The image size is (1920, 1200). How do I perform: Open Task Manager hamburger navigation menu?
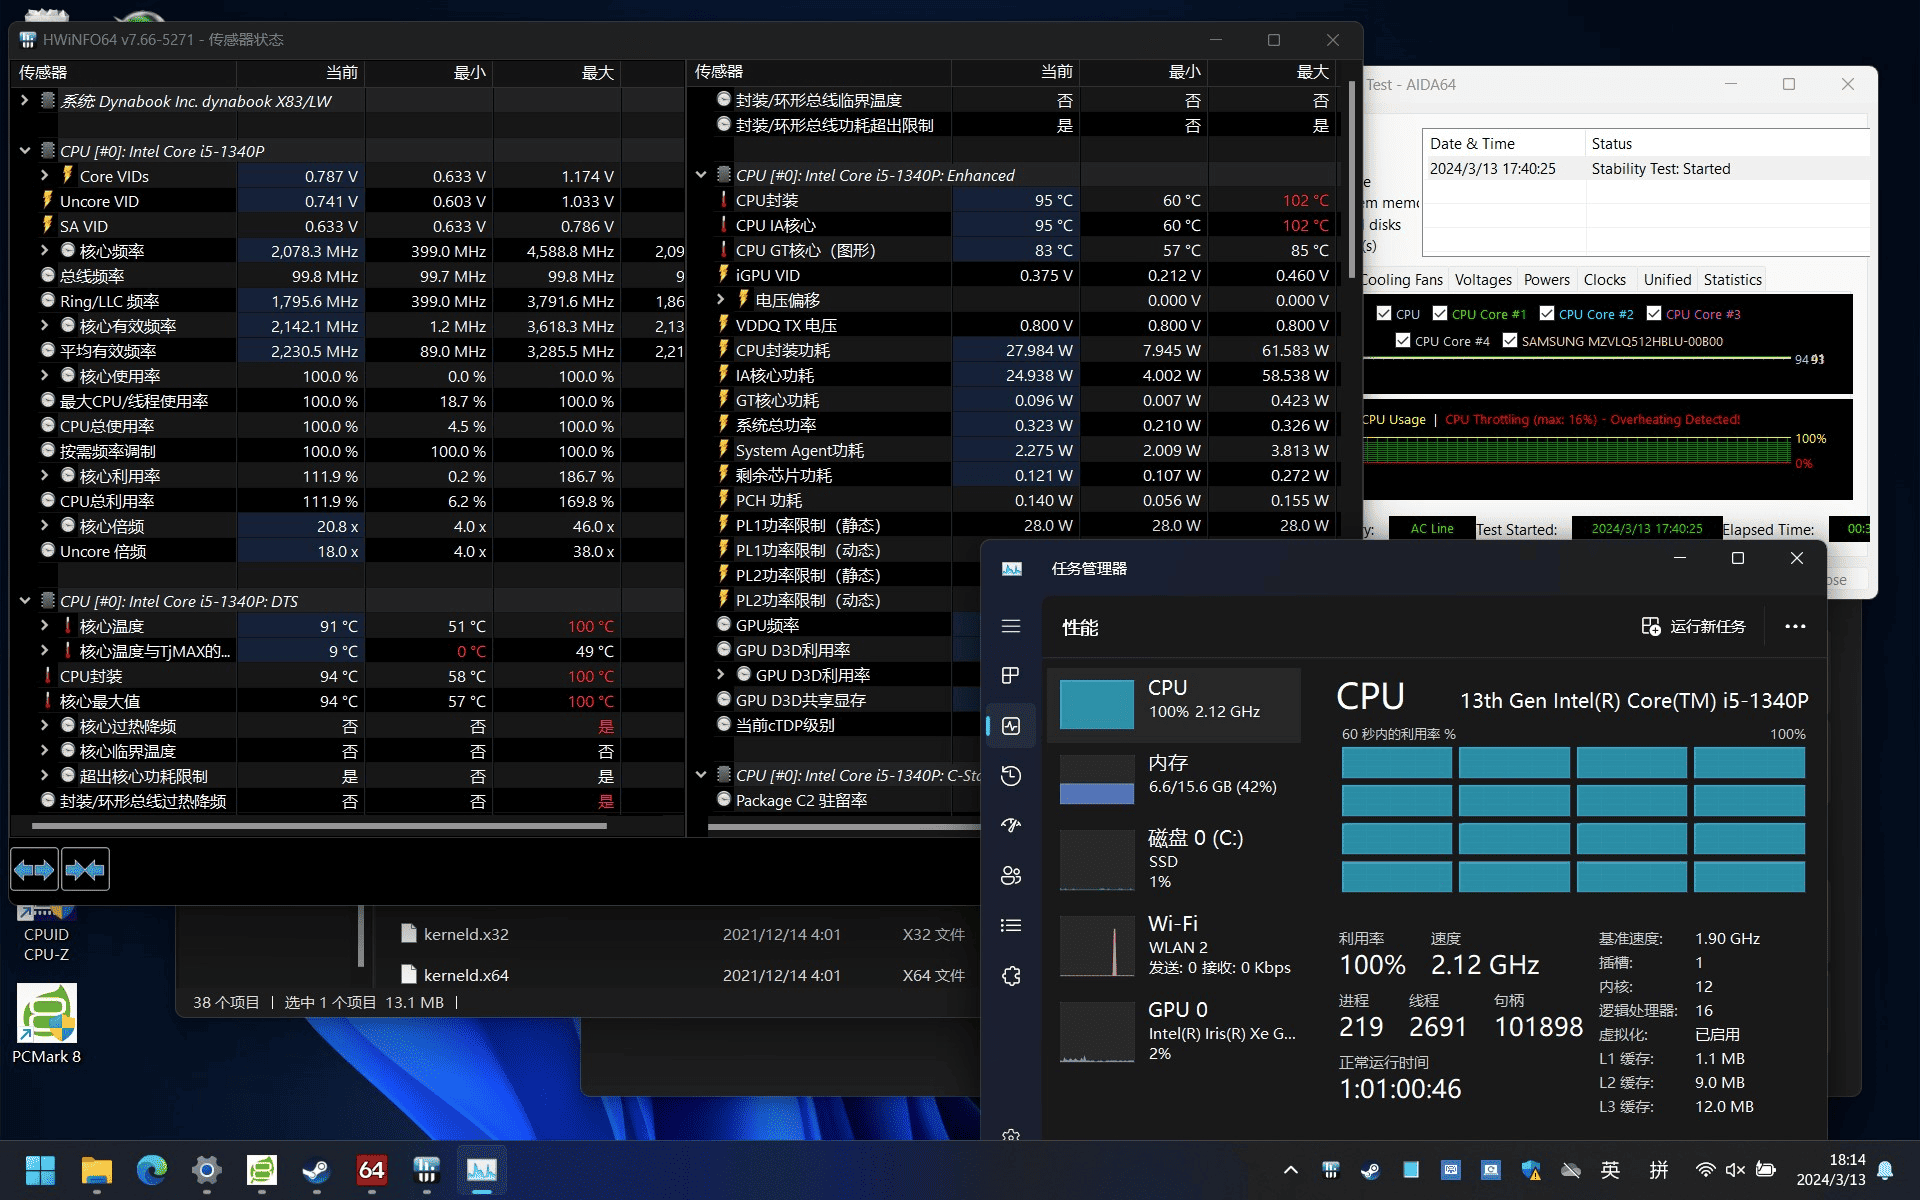tap(1011, 626)
